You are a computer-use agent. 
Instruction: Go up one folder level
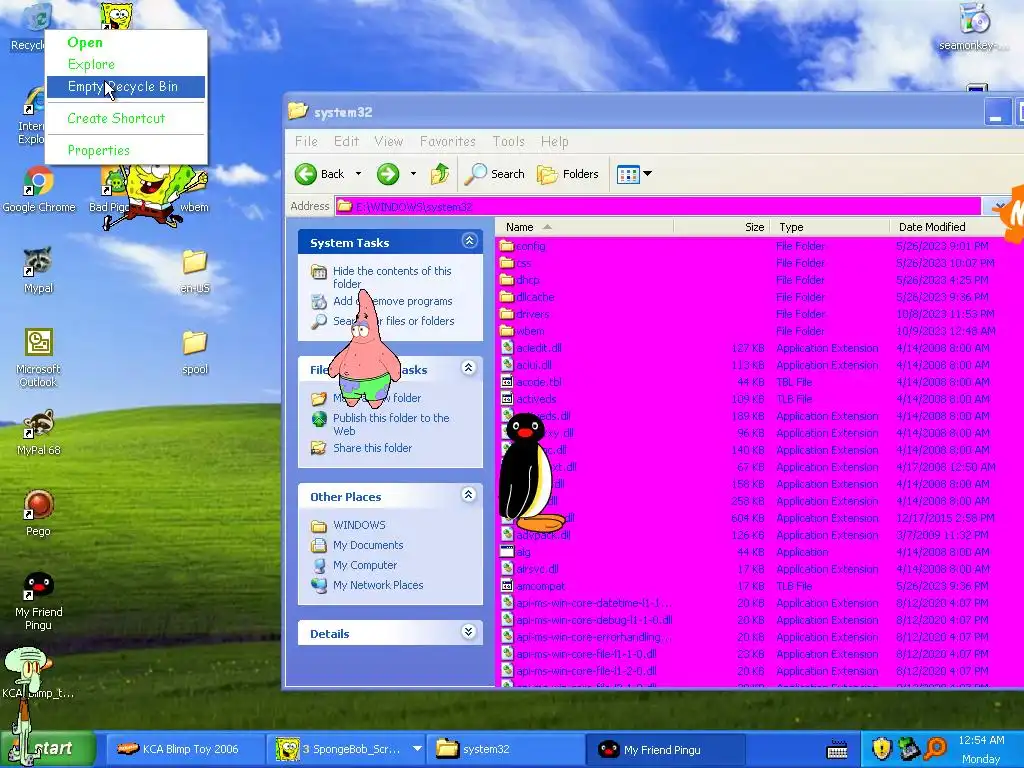440,174
